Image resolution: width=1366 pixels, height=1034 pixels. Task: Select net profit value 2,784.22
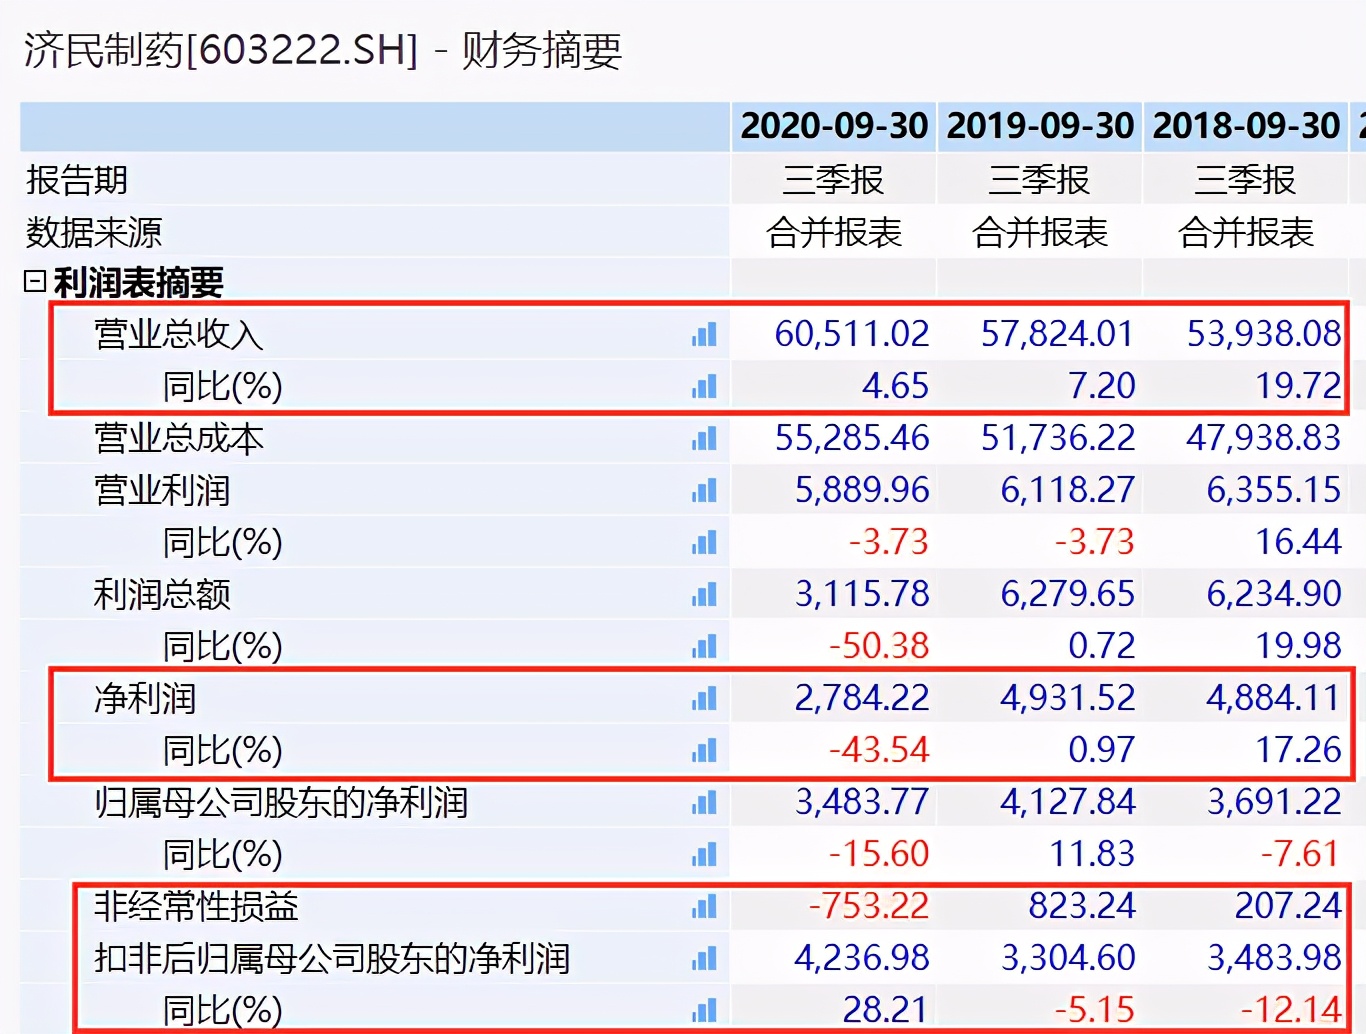pos(862,698)
